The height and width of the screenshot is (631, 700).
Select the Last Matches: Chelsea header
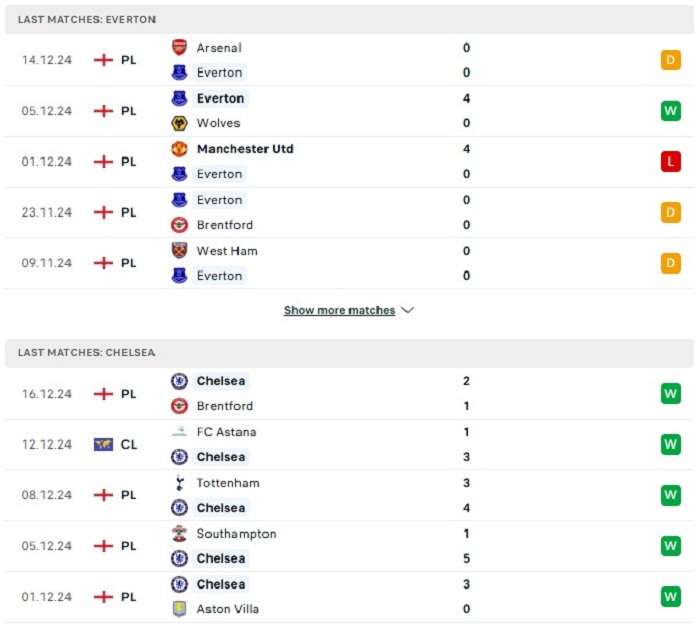[349, 352]
